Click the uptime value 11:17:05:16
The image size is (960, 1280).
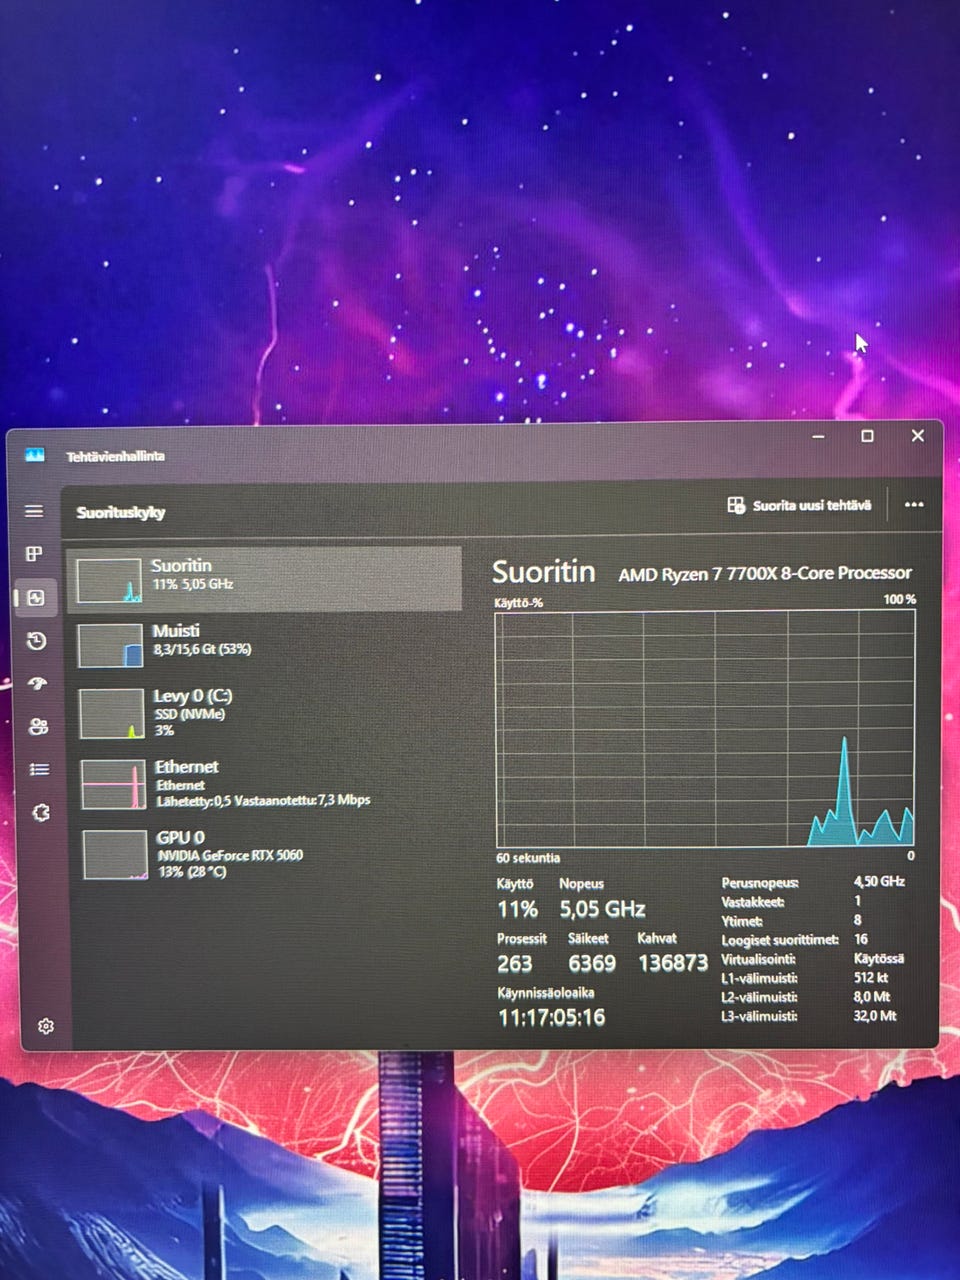[552, 1017]
